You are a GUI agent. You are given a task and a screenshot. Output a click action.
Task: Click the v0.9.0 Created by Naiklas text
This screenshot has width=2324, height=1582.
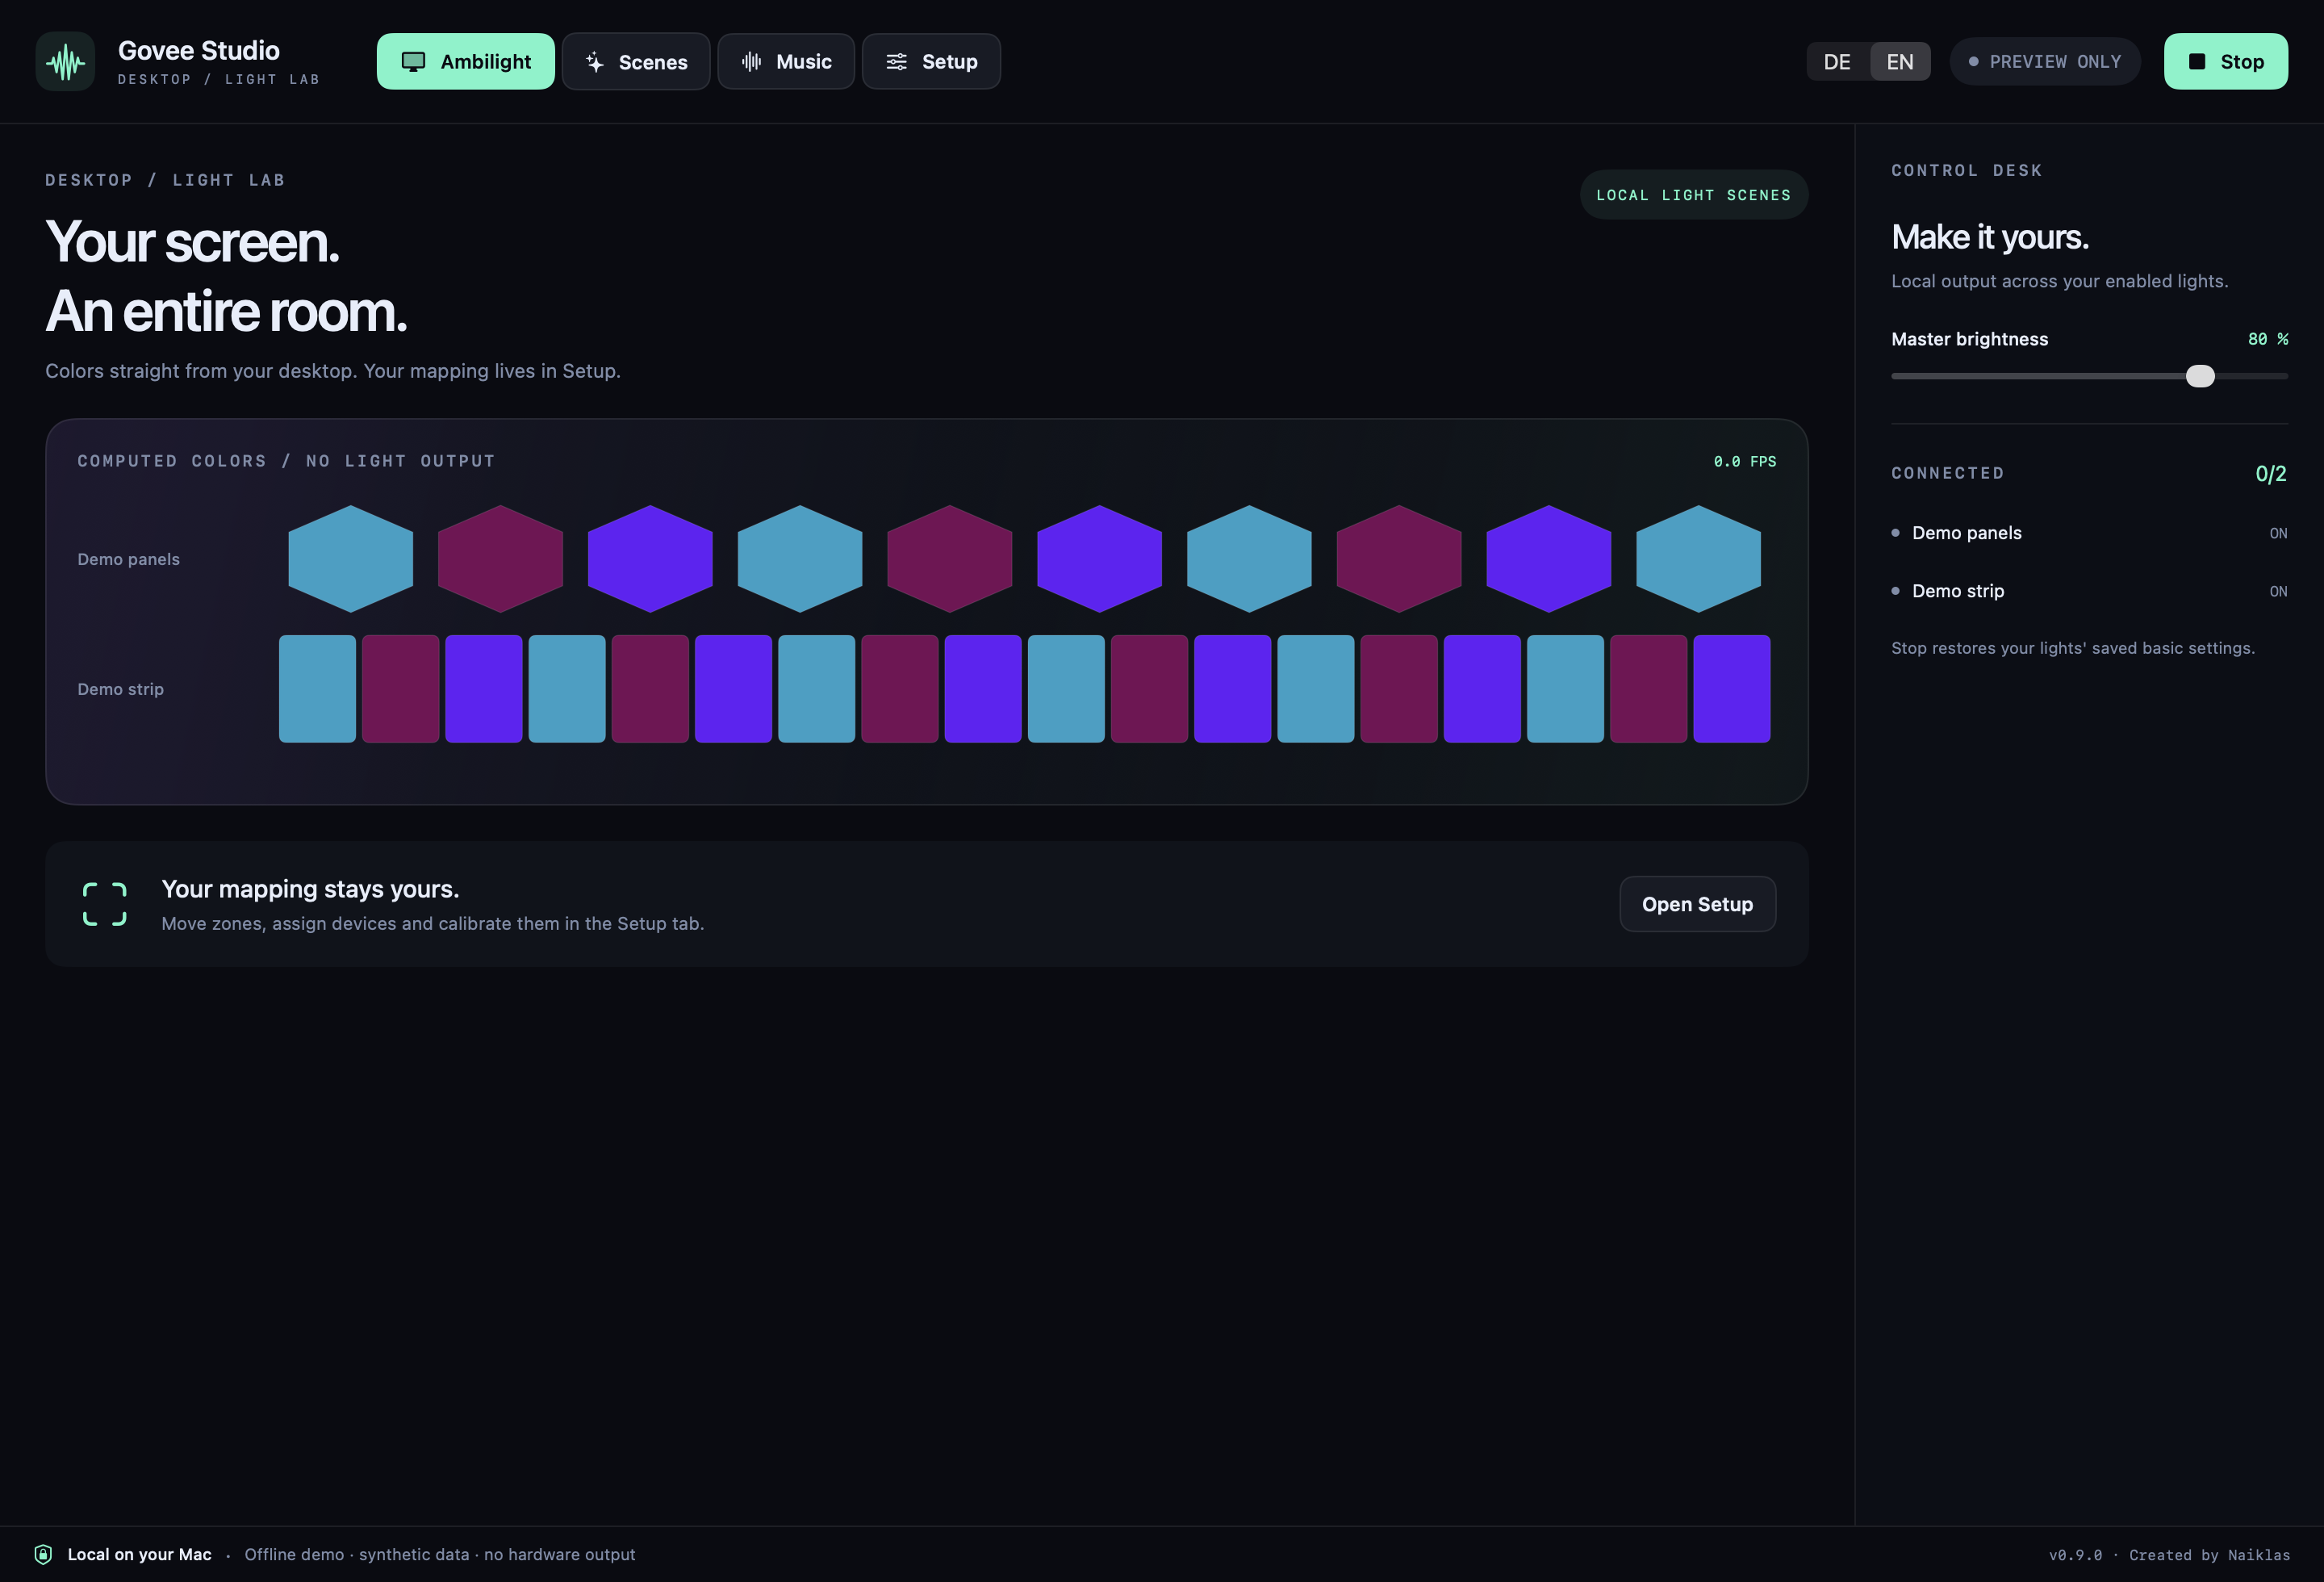pos(2169,1555)
